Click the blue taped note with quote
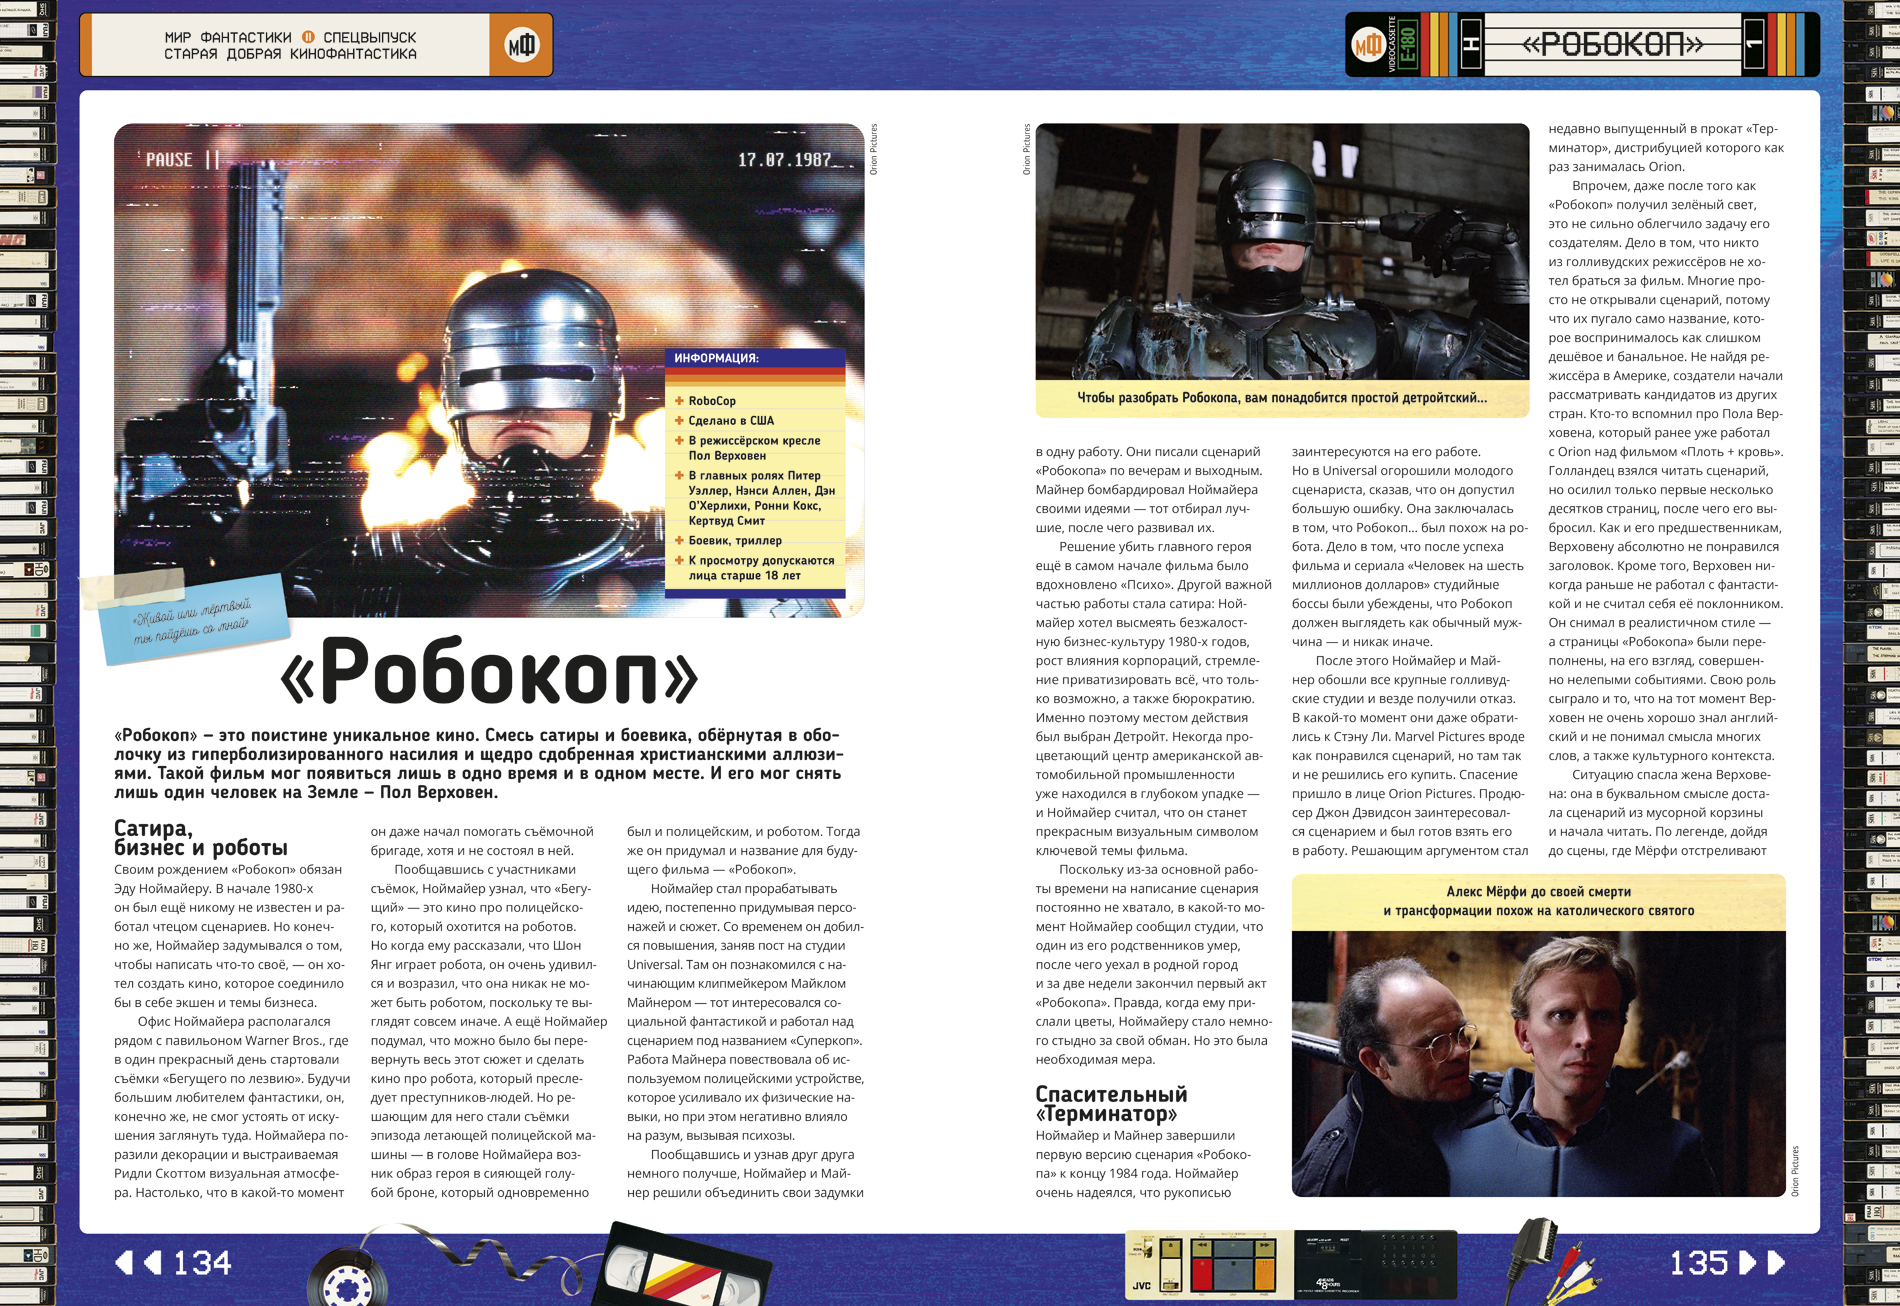The height and width of the screenshot is (1306, 1900). pos(192,618)
